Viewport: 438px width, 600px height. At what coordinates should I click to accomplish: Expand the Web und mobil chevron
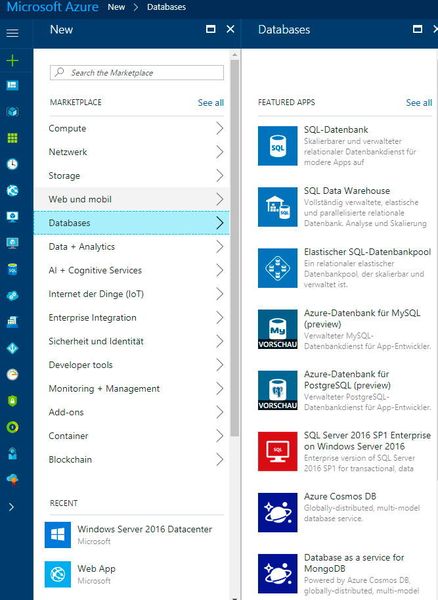(x=220, y=199)
